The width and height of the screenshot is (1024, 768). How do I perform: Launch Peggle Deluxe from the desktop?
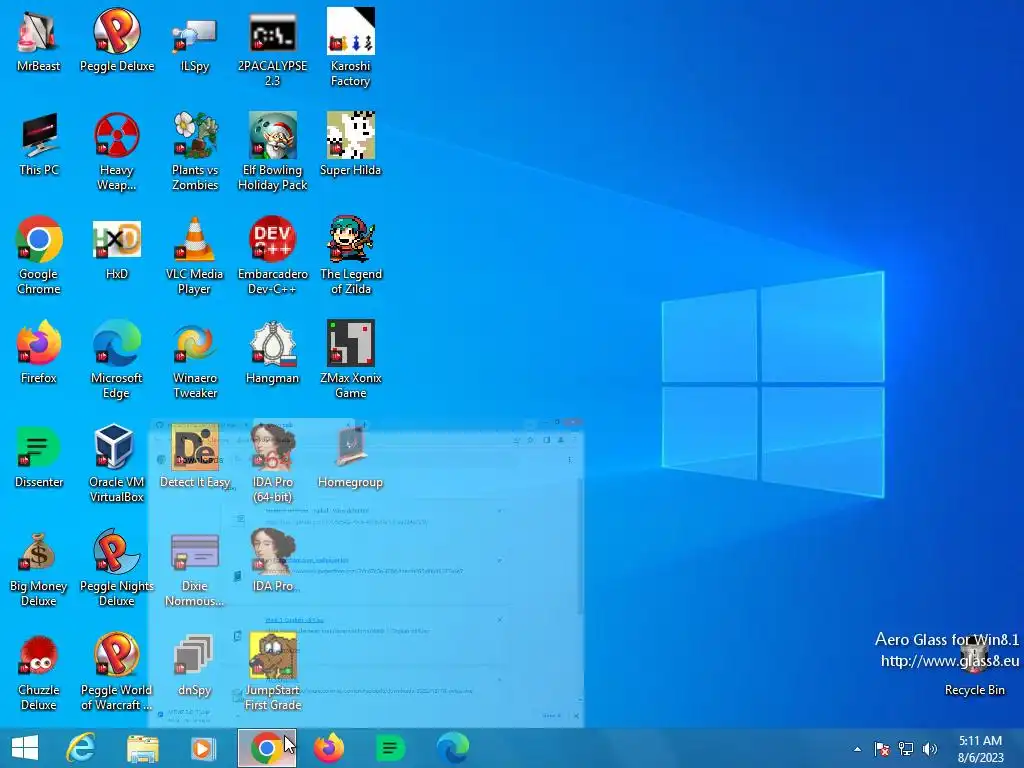[x=117, y=40]
